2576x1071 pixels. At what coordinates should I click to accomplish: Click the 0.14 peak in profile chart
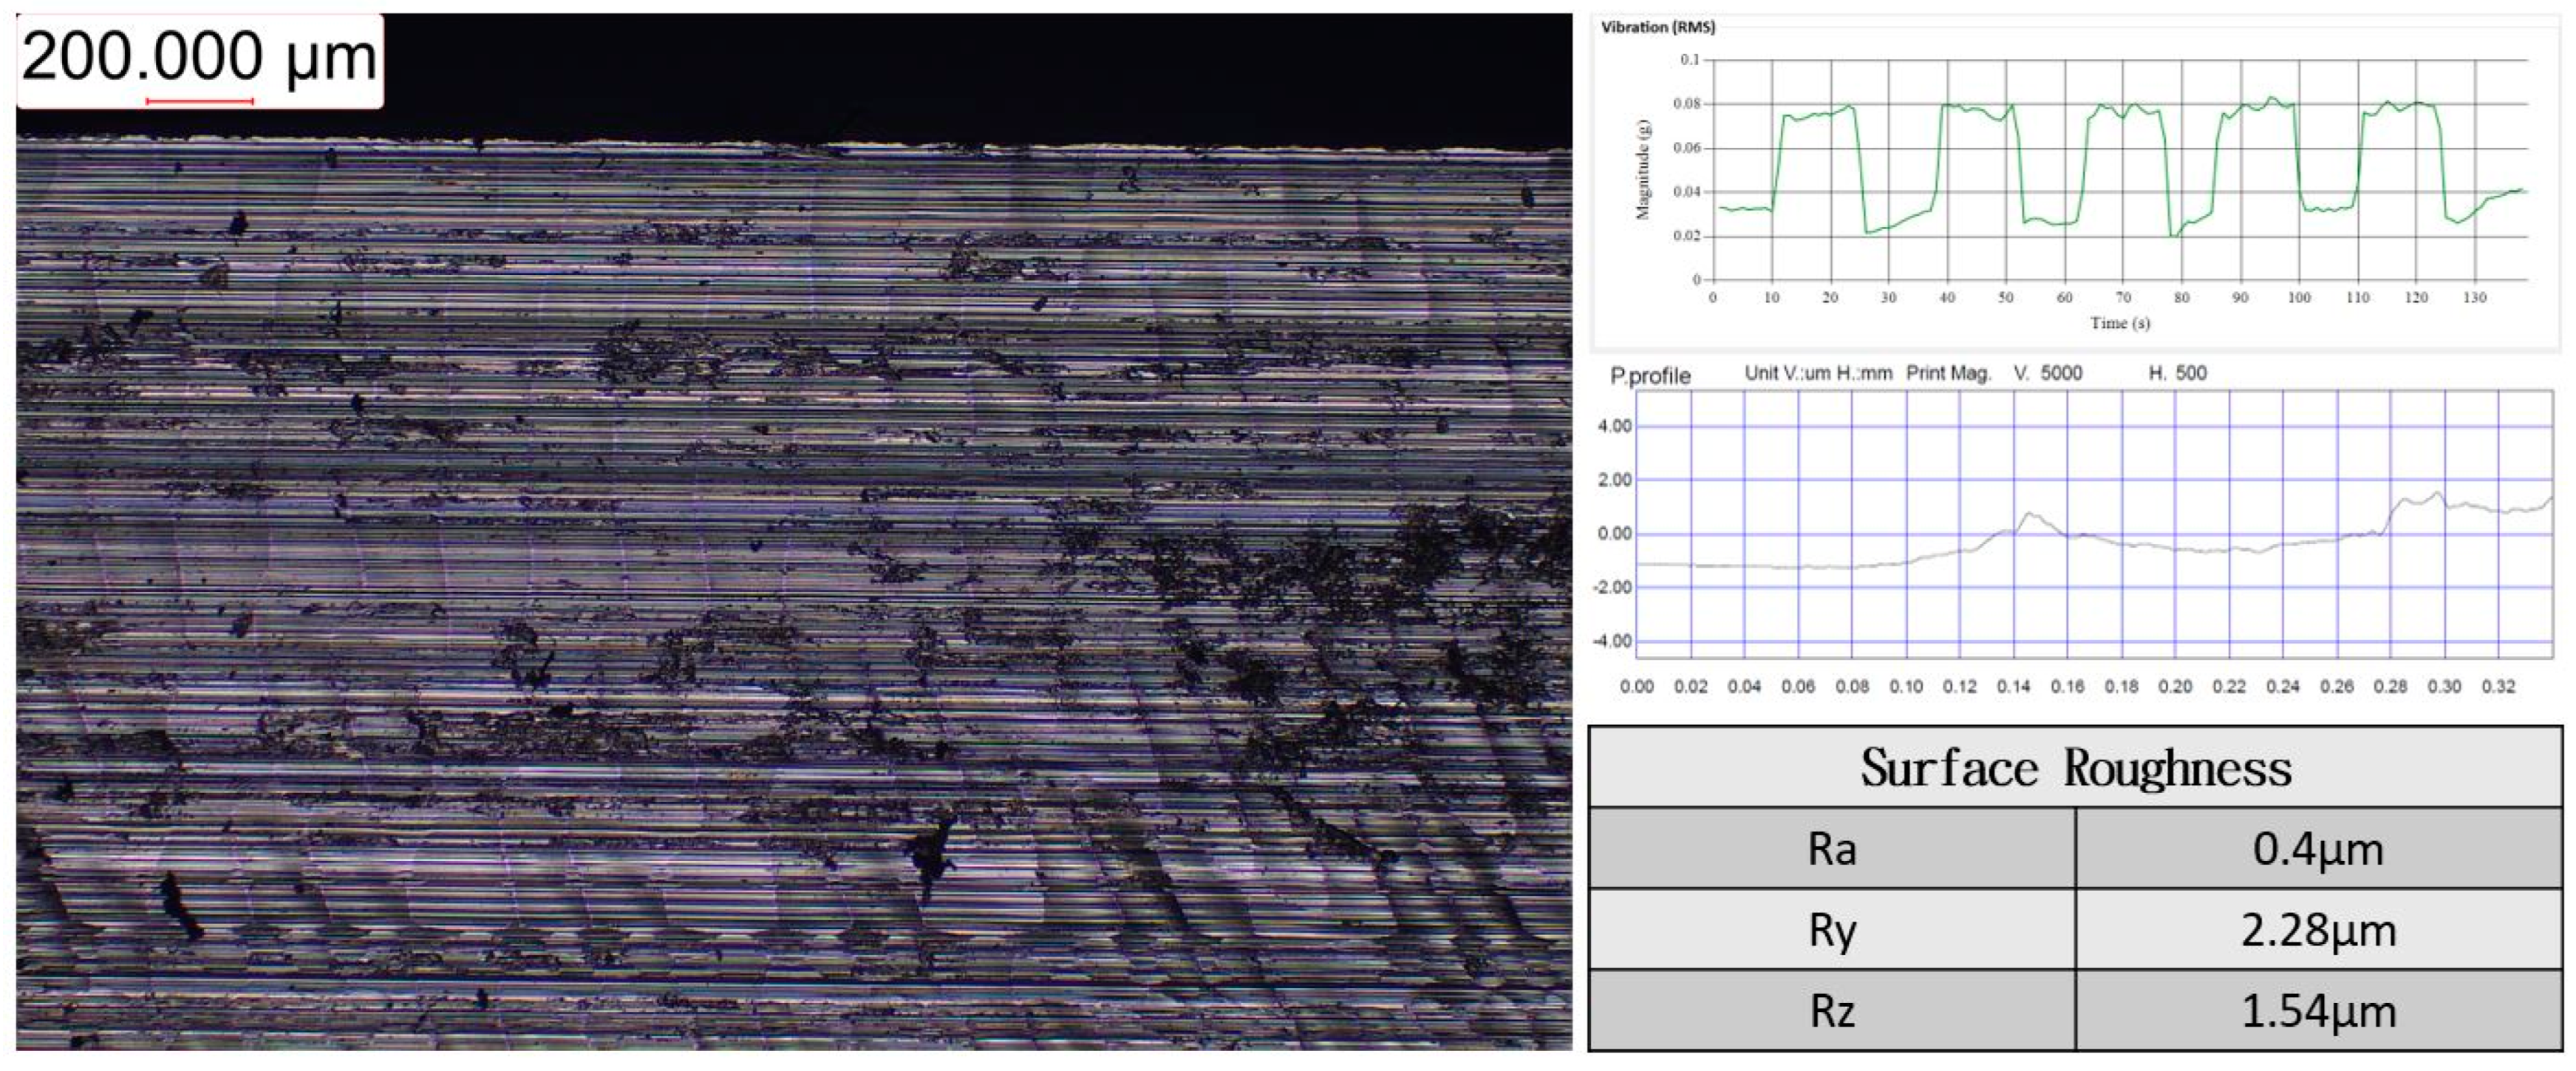pyautogui.click(x=2029, y=515)
